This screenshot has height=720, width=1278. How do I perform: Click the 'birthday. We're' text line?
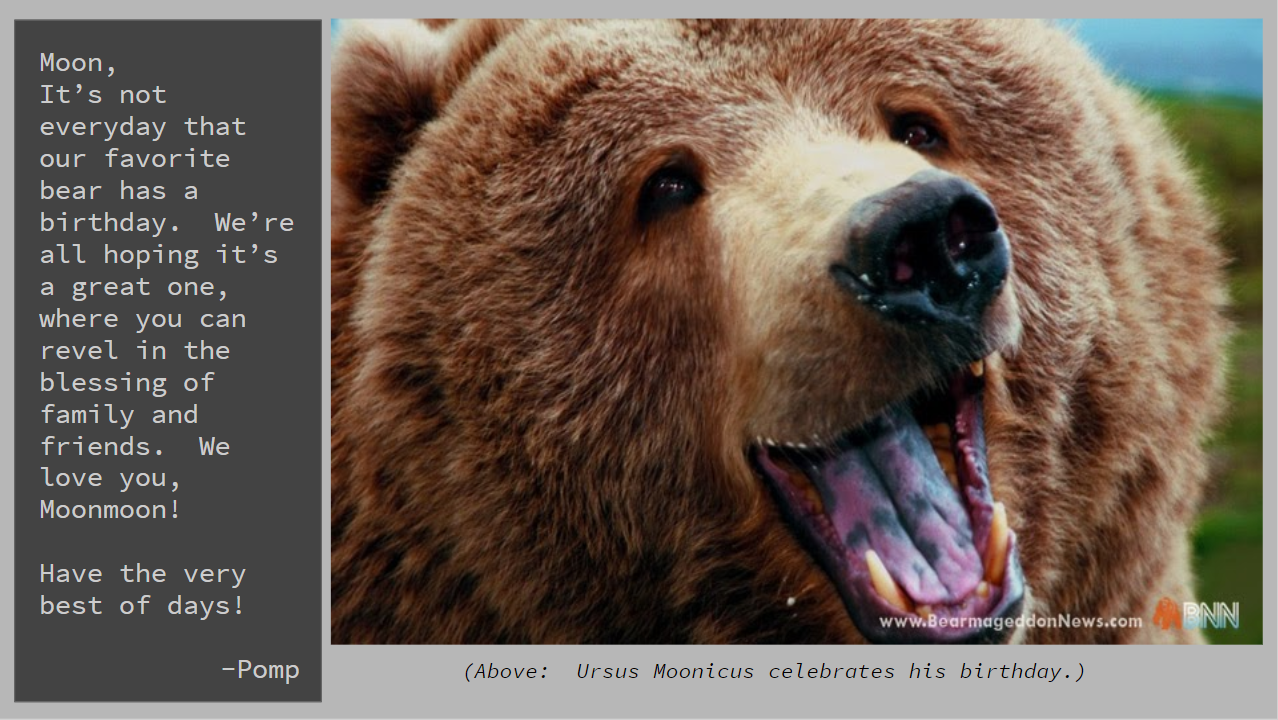(x=167, y=223)
